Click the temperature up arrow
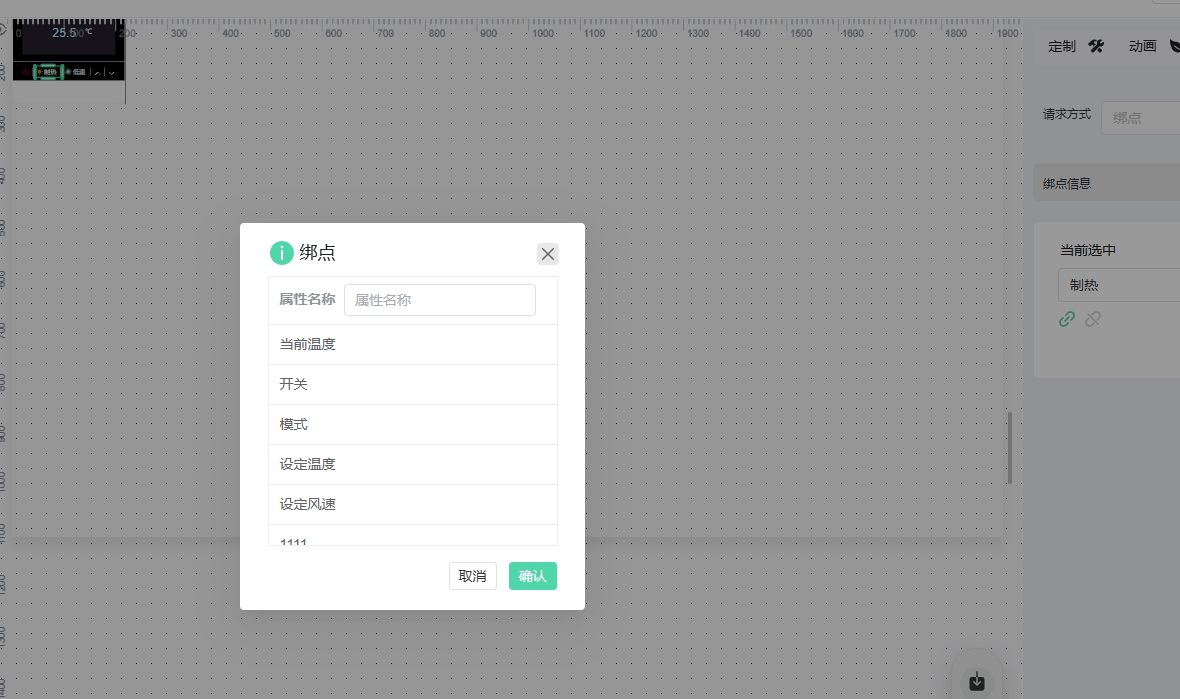The height and width of the screenshot is (699, 1180). [x=98, y=72]
